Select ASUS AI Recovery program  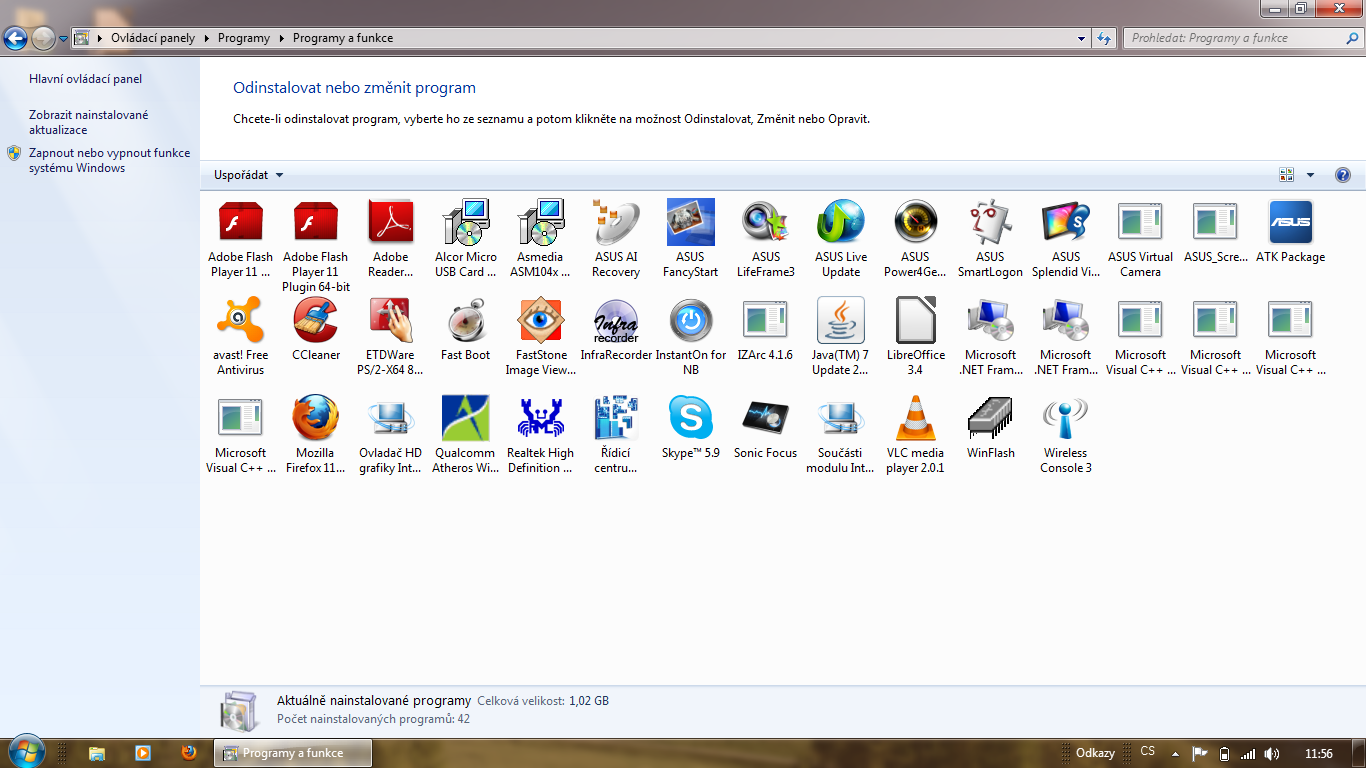[616, 239]
